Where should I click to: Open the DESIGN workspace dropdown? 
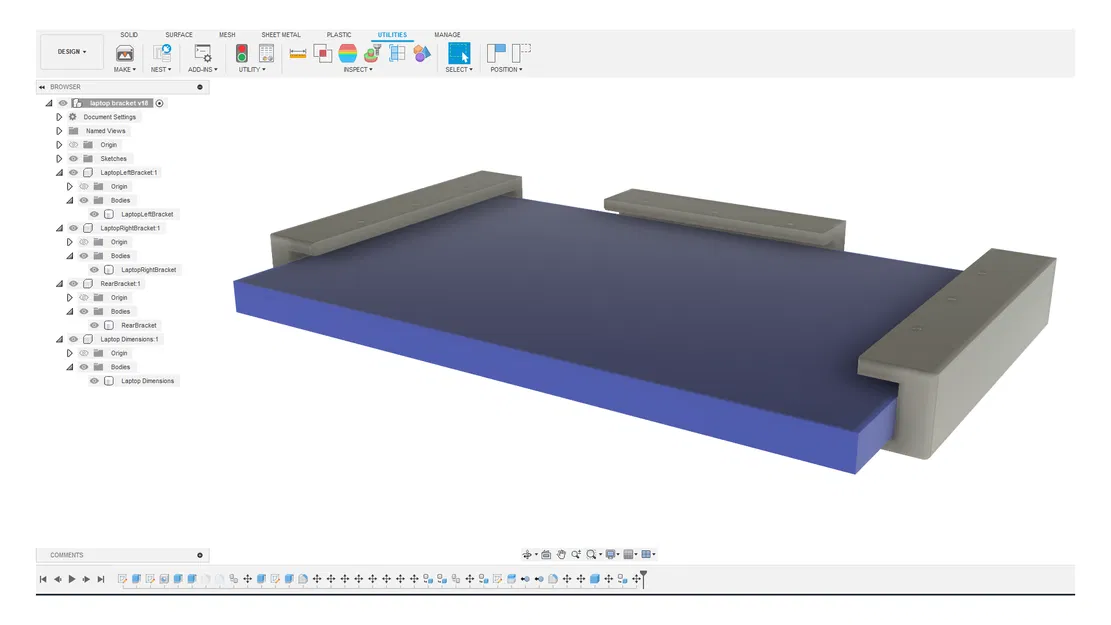72,52
